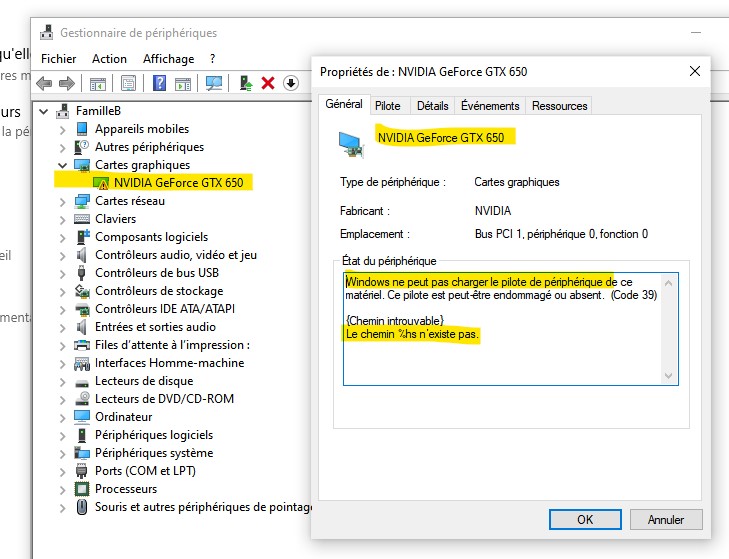The height and width of the screenshot is (559, 729).
Task: Click the Ports (COM et LPT) icon
Action: 82,471
